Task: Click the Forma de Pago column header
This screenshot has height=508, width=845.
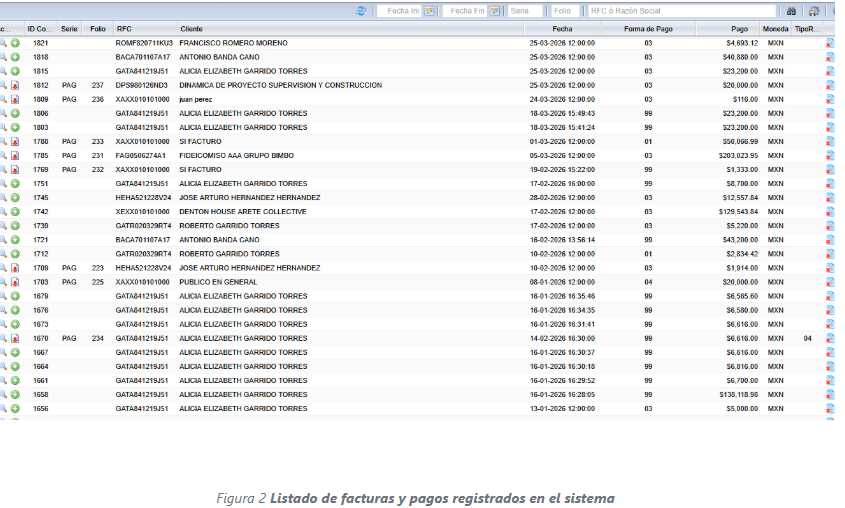Action: click(x=648, y=29)
